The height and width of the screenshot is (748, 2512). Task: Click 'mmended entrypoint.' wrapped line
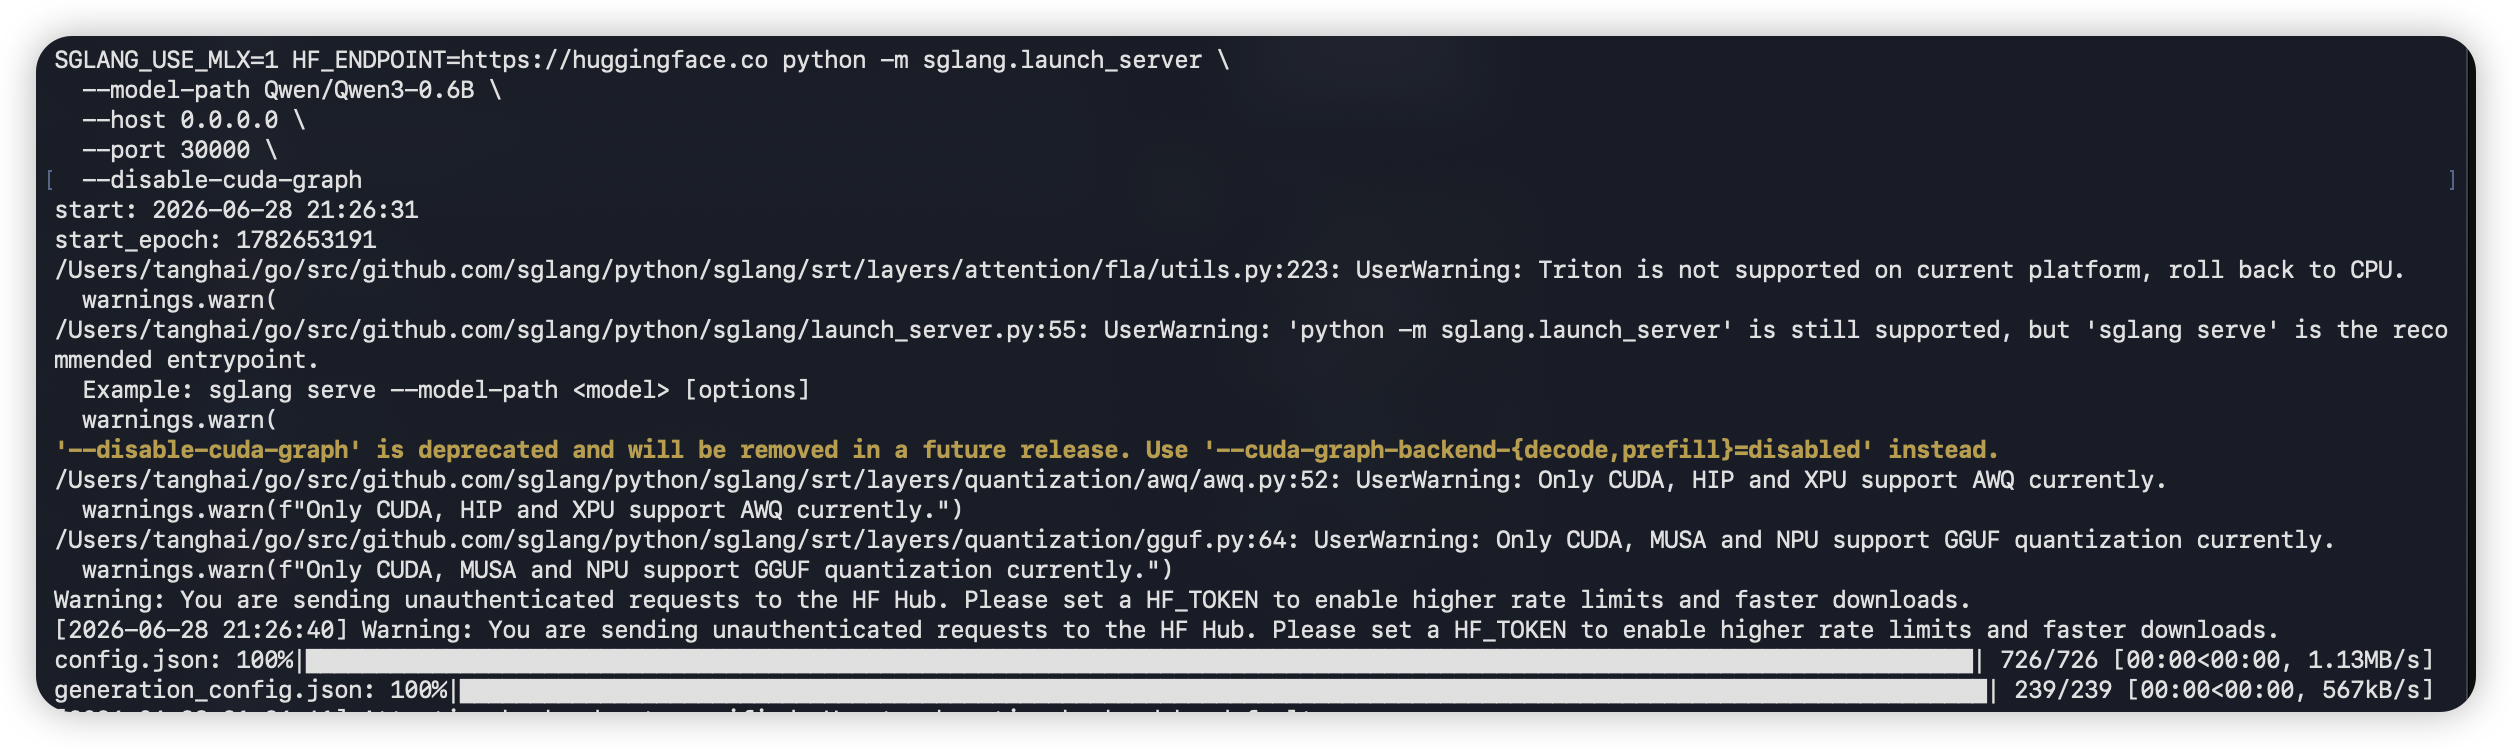coord(186,360)
